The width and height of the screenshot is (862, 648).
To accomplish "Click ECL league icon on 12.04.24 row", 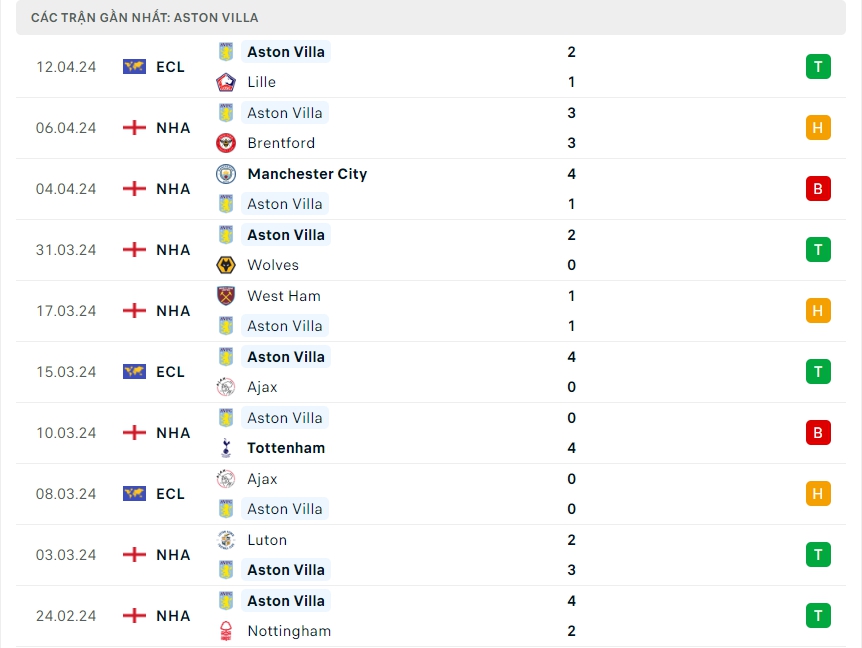I will pyautogui.click(x=134, y=66).
